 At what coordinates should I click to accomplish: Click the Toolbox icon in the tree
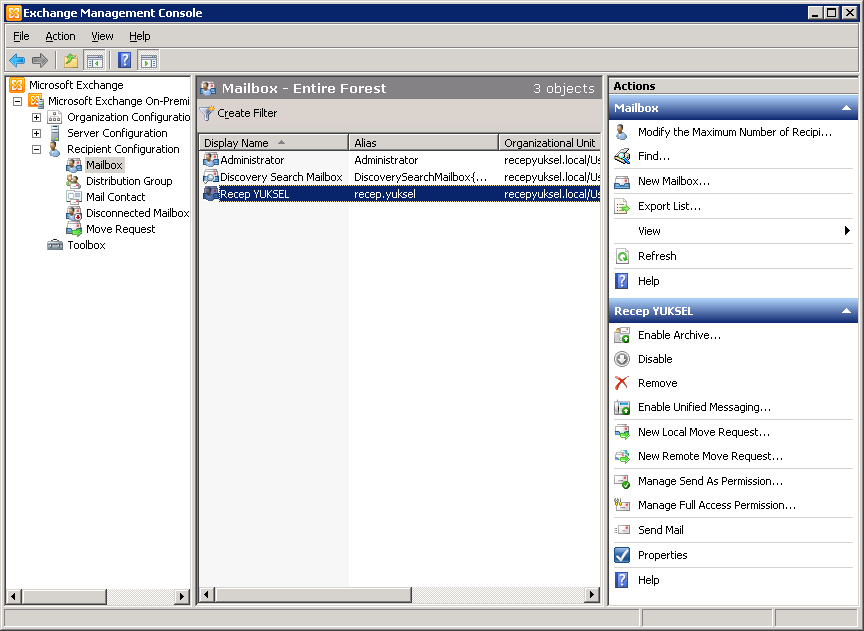(55, 245)
